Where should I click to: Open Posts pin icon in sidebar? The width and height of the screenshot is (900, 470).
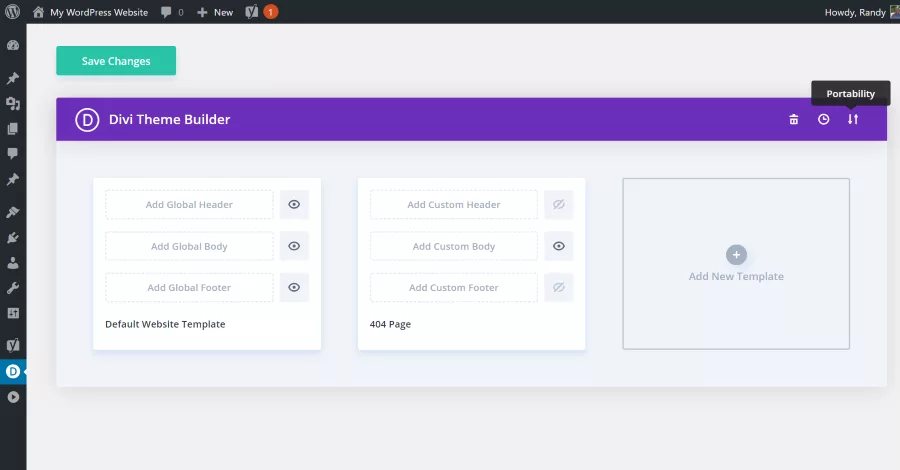[13, 78]
